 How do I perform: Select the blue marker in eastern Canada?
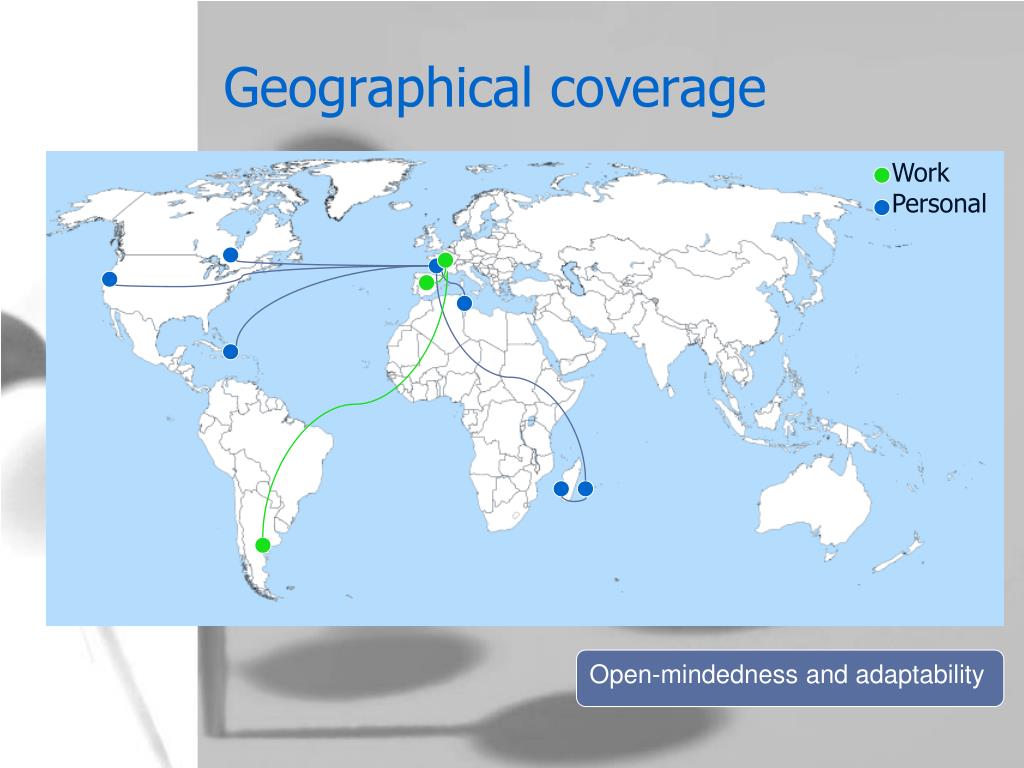pos(231,255)
